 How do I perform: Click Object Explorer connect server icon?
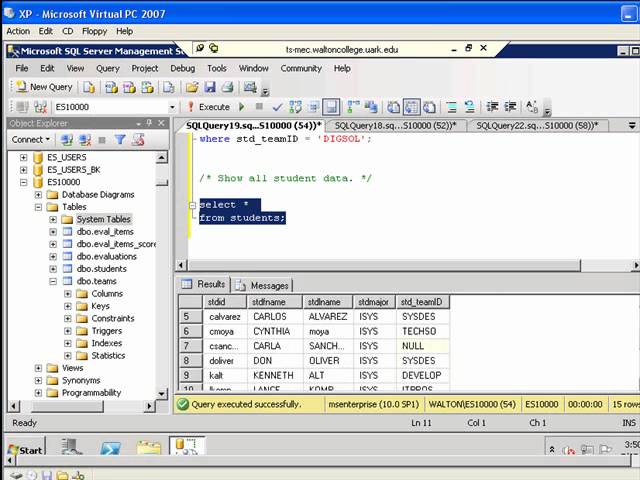67,140
